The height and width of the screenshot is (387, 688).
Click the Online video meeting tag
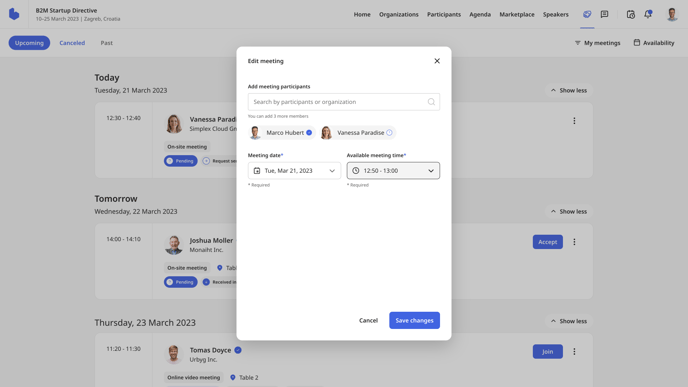click(194, 377)
